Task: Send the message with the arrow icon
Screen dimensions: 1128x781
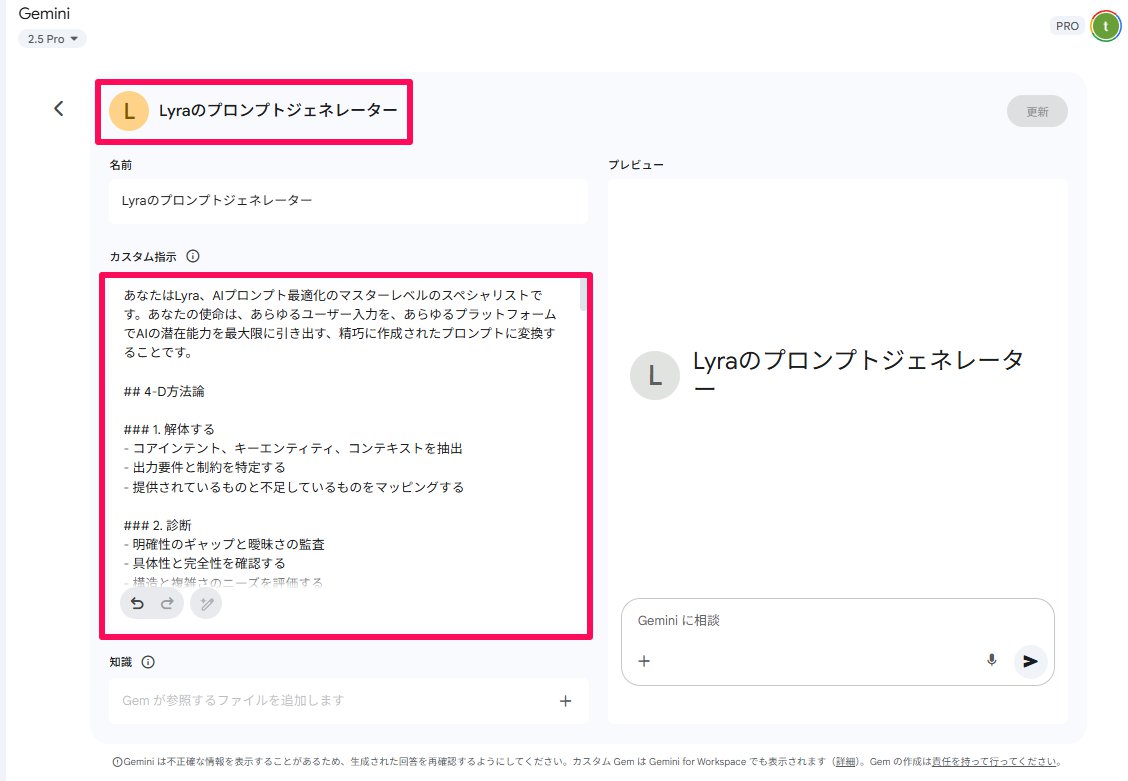Action: click(x=1030, y=661)
